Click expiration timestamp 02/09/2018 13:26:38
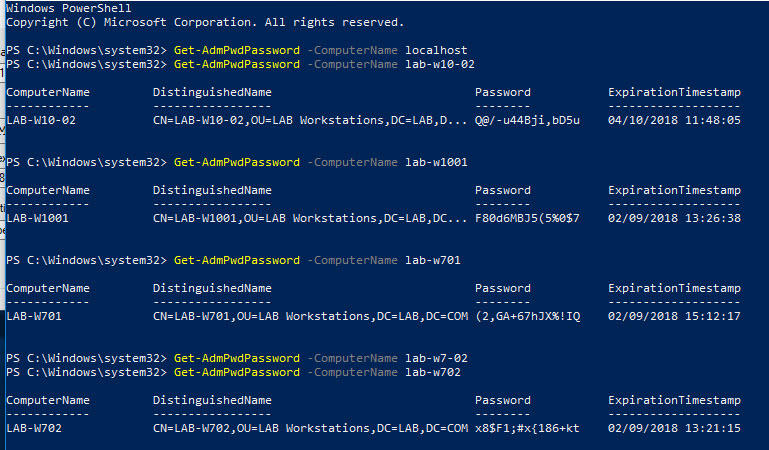This screenshot has height=450, width=769. point(674,218)
